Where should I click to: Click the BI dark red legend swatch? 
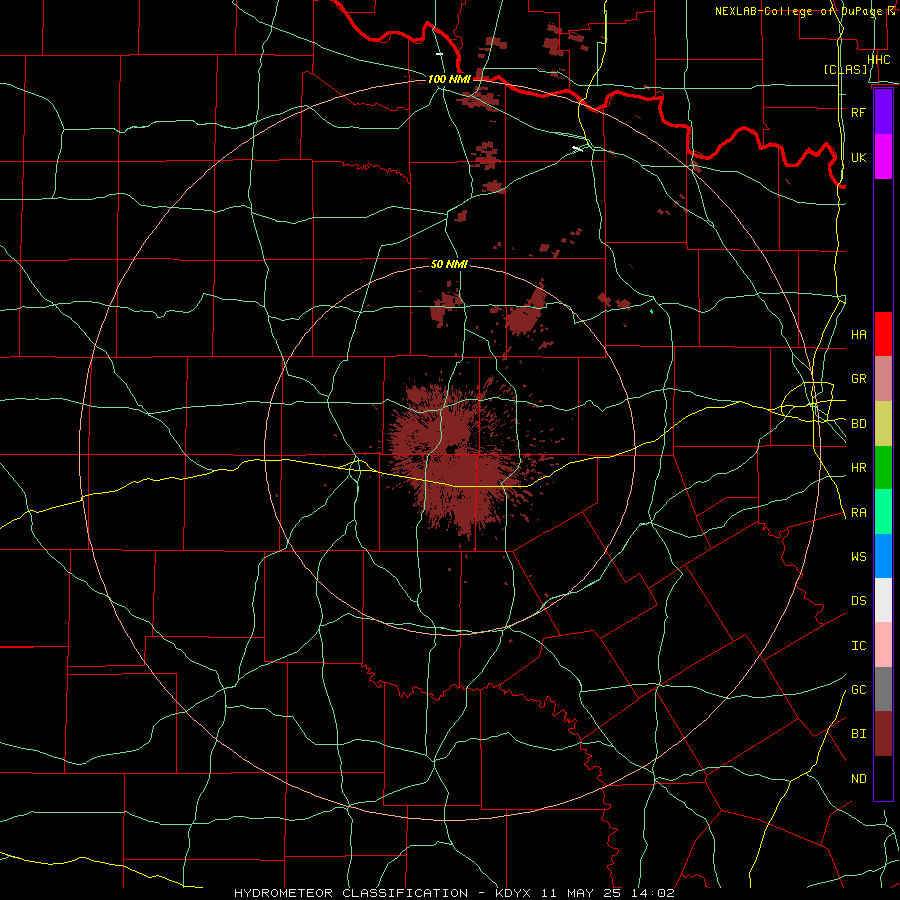point(883,734)
